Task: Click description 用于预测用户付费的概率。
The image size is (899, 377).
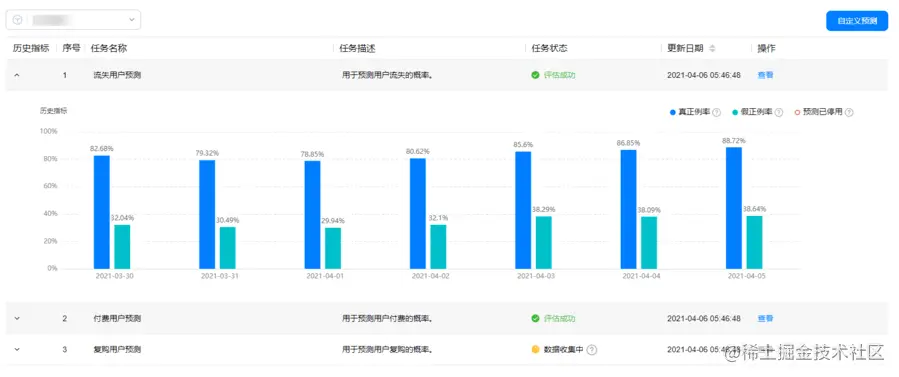Action: tap(387, 319)
